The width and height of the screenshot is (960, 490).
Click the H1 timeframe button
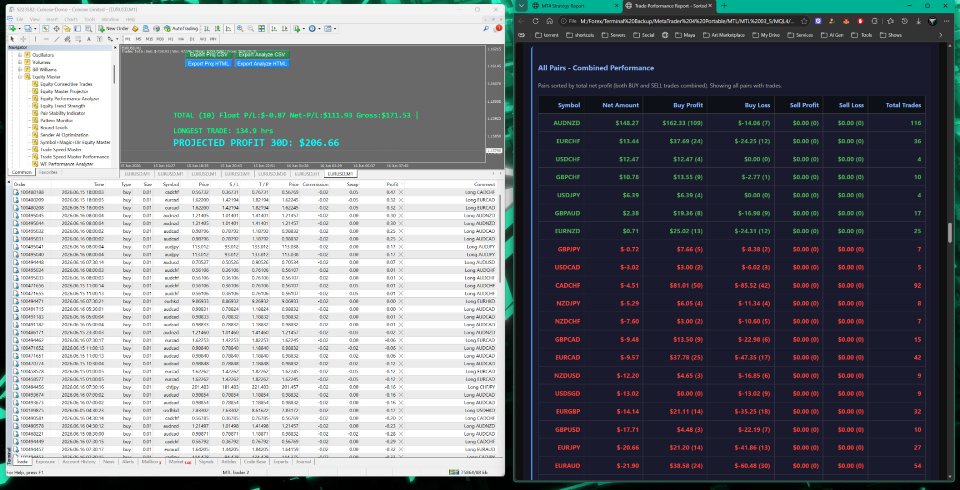(171, 39)
